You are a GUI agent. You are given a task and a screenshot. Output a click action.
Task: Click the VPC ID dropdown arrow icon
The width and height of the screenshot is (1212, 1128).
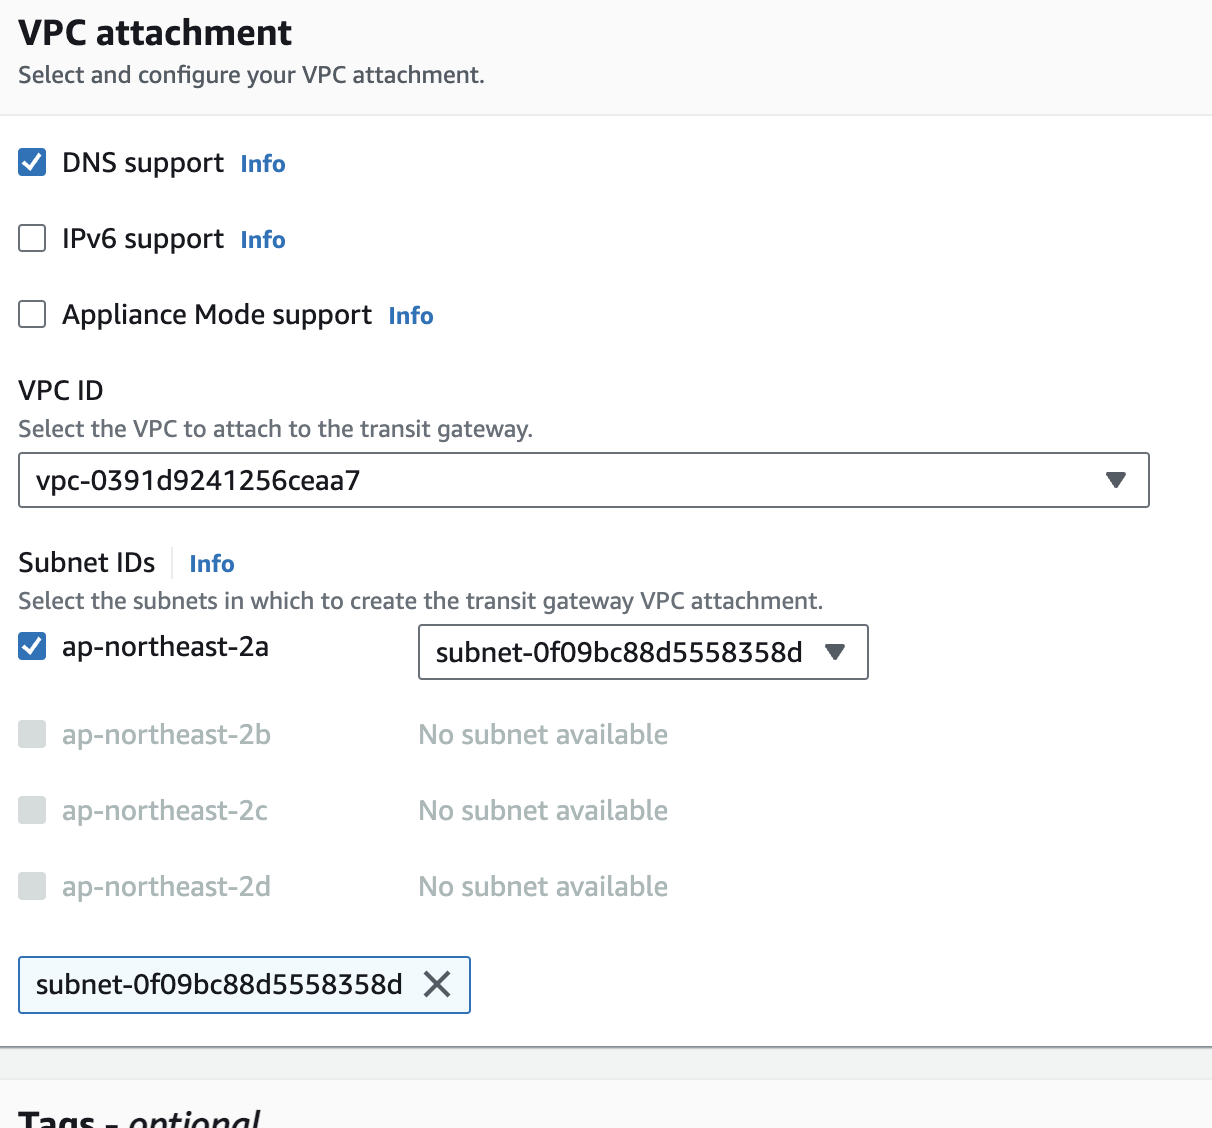(1116, 480)
